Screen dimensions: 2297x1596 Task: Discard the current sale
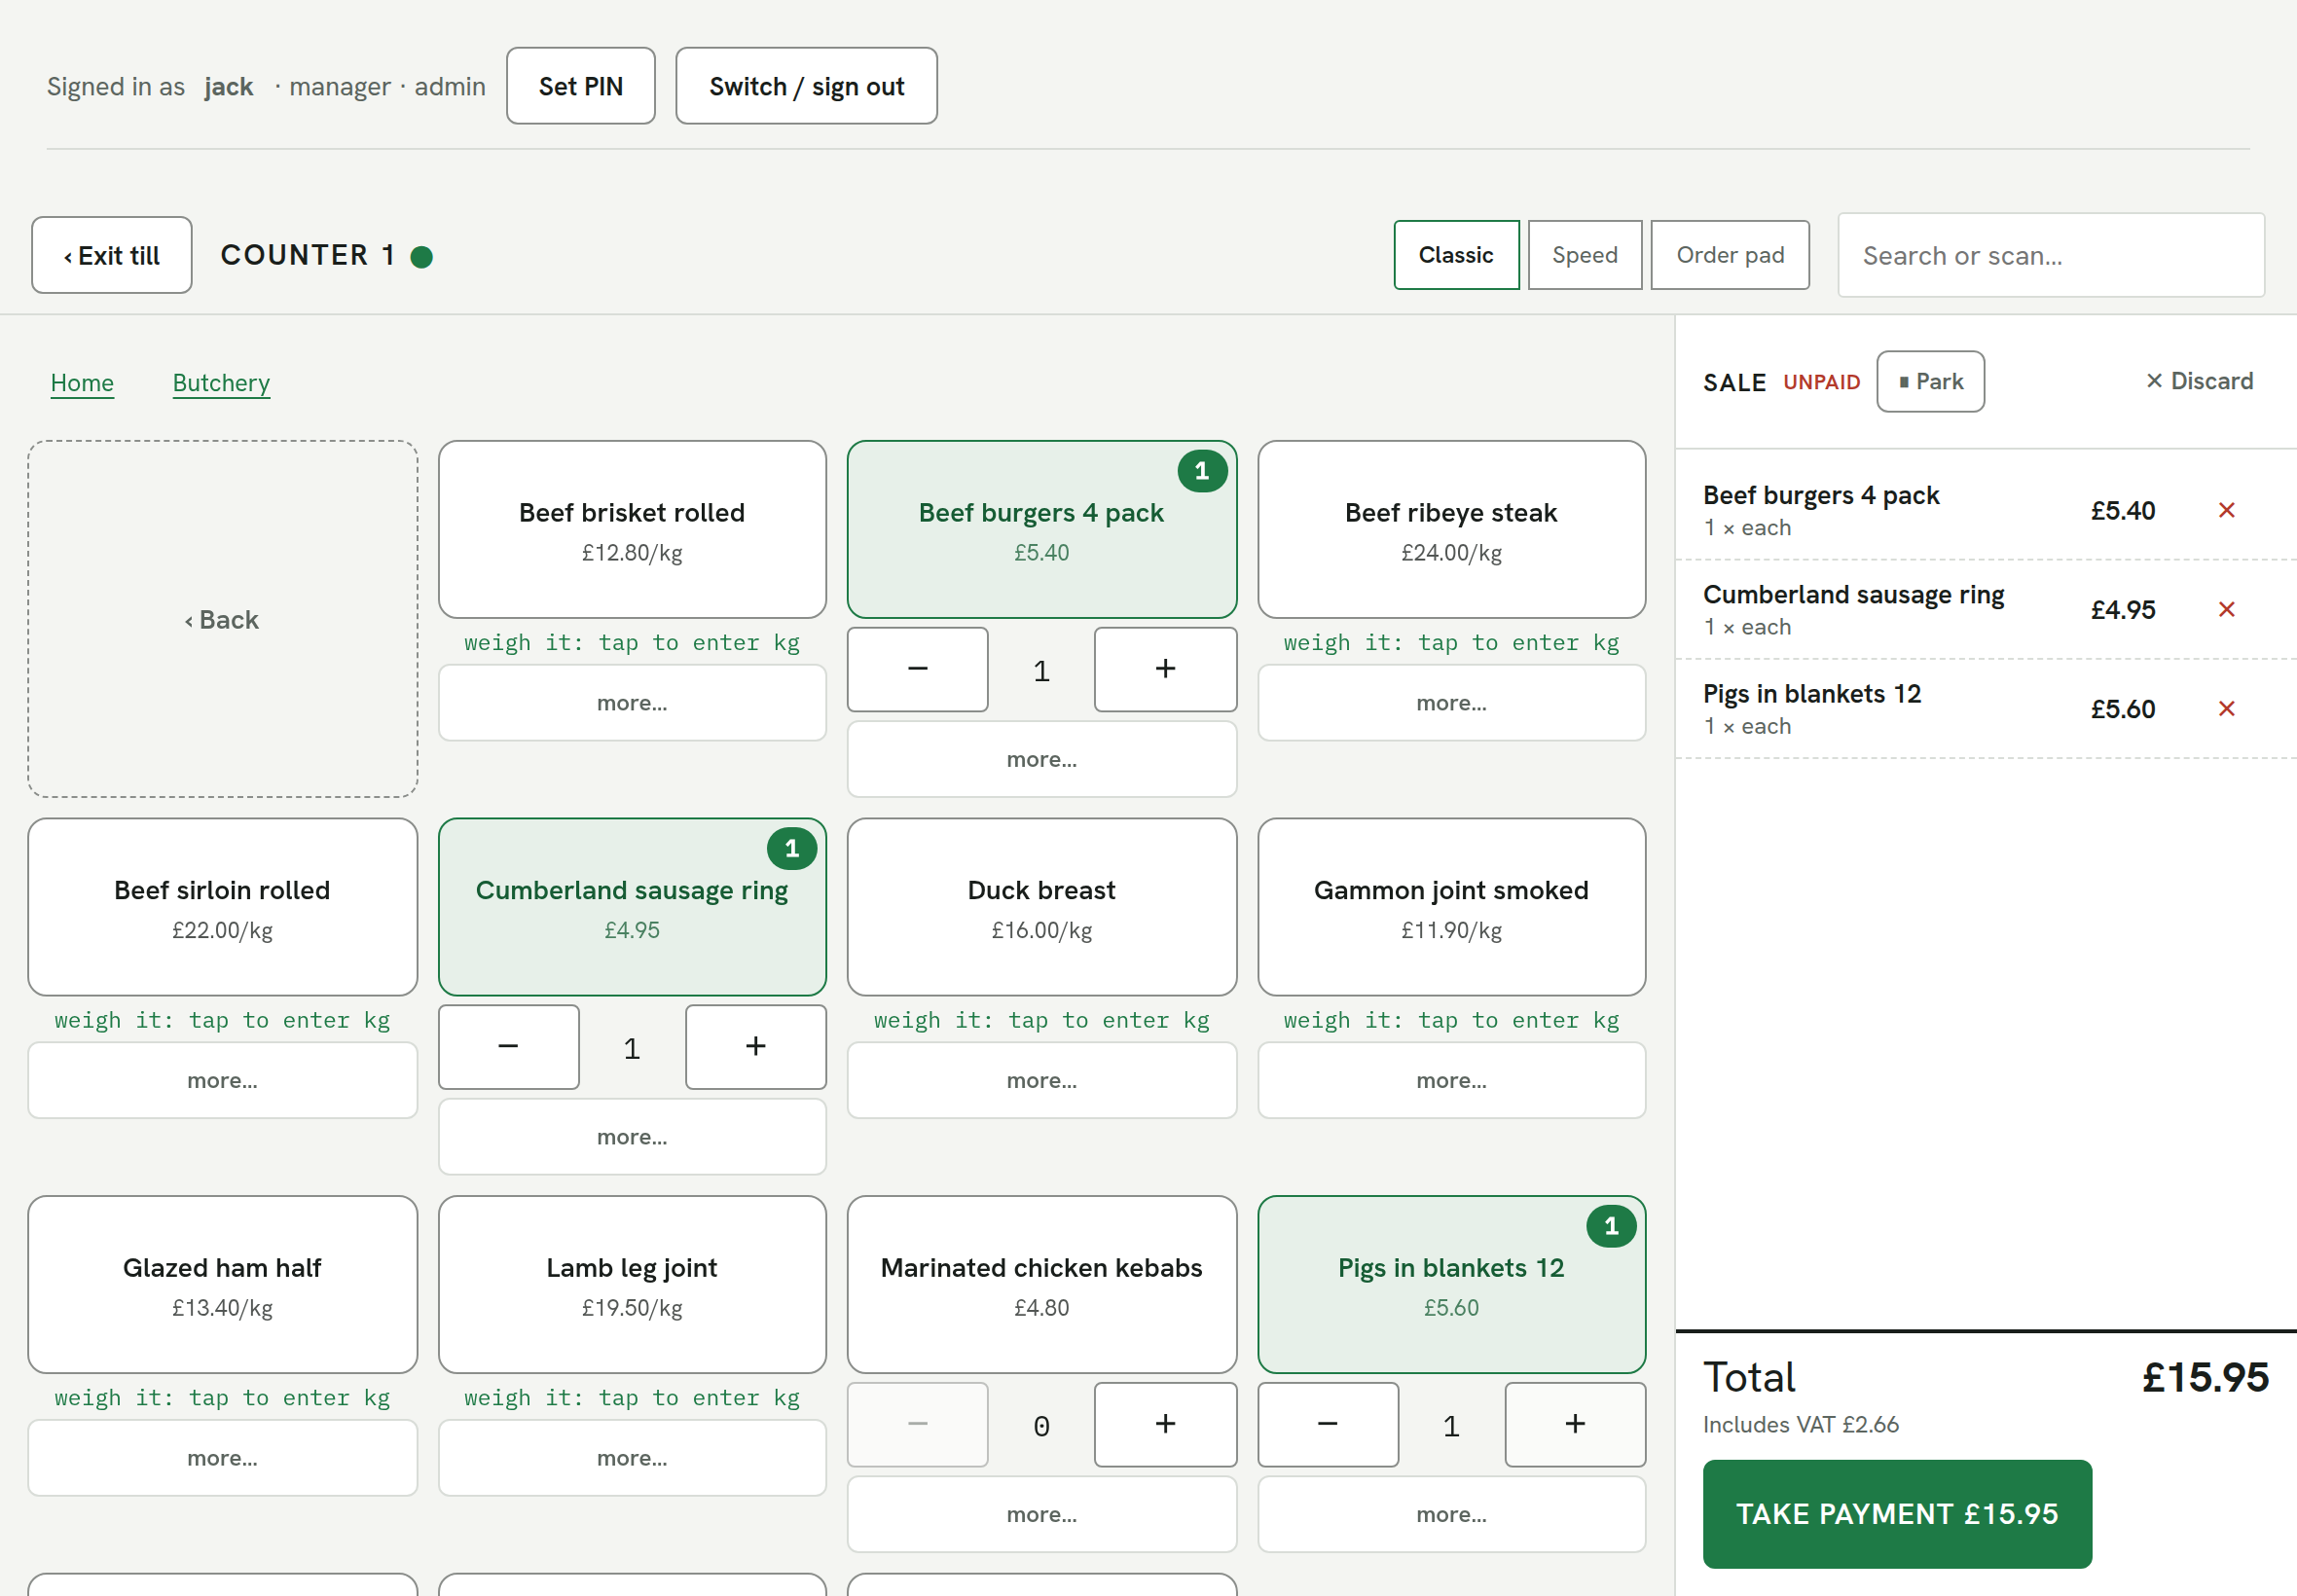pyautogui.click(x=2199, y=381)
